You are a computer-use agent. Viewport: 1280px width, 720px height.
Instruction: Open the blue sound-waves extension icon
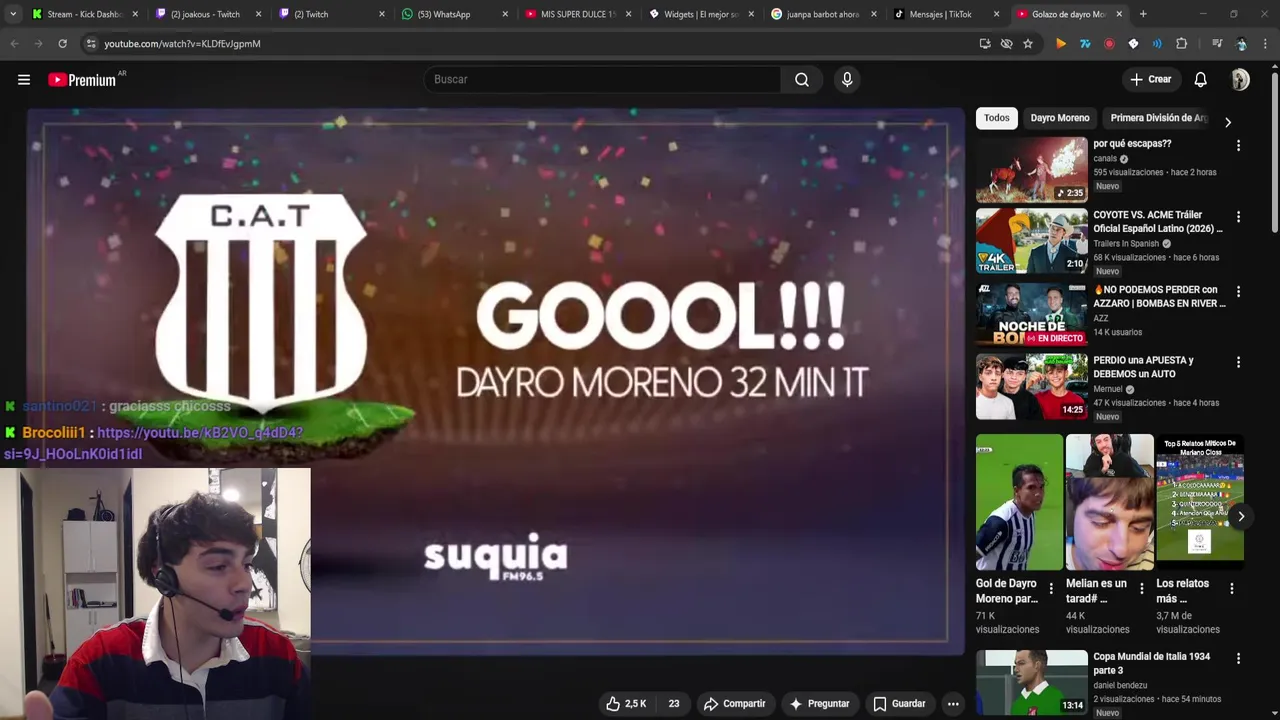tap(1157, 44)
